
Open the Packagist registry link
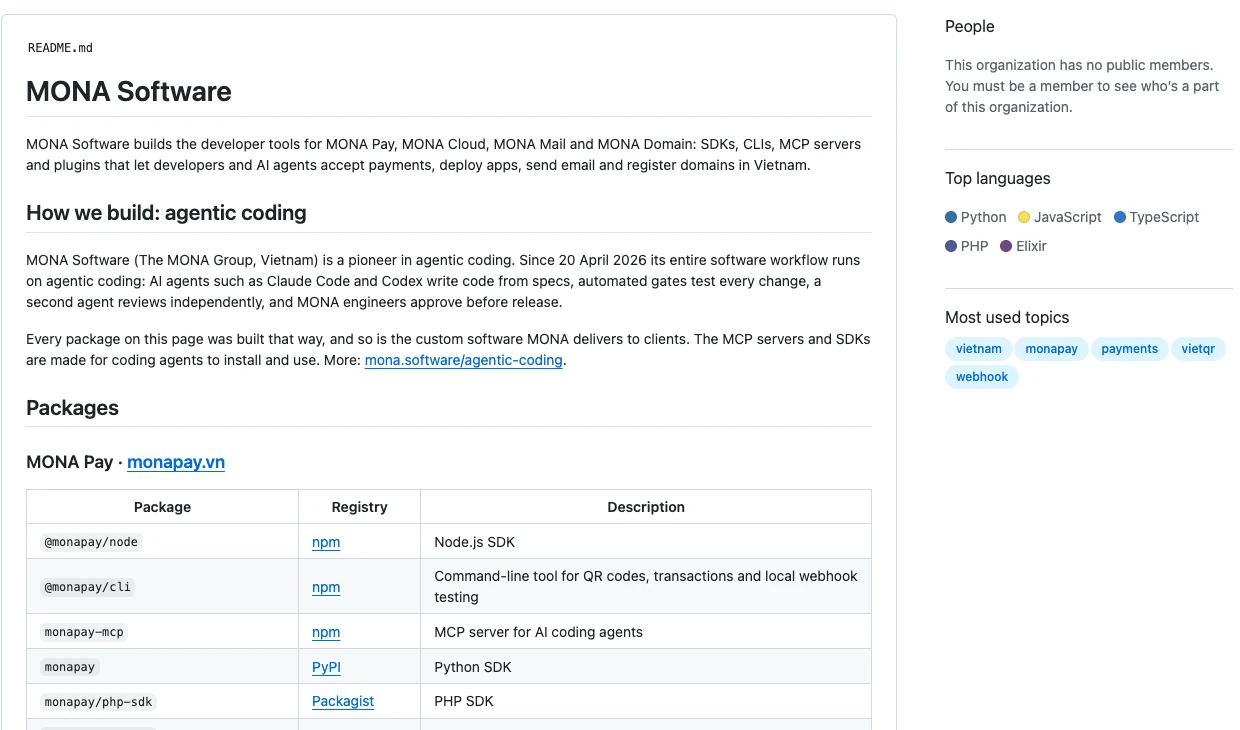(x=343, y=701)
